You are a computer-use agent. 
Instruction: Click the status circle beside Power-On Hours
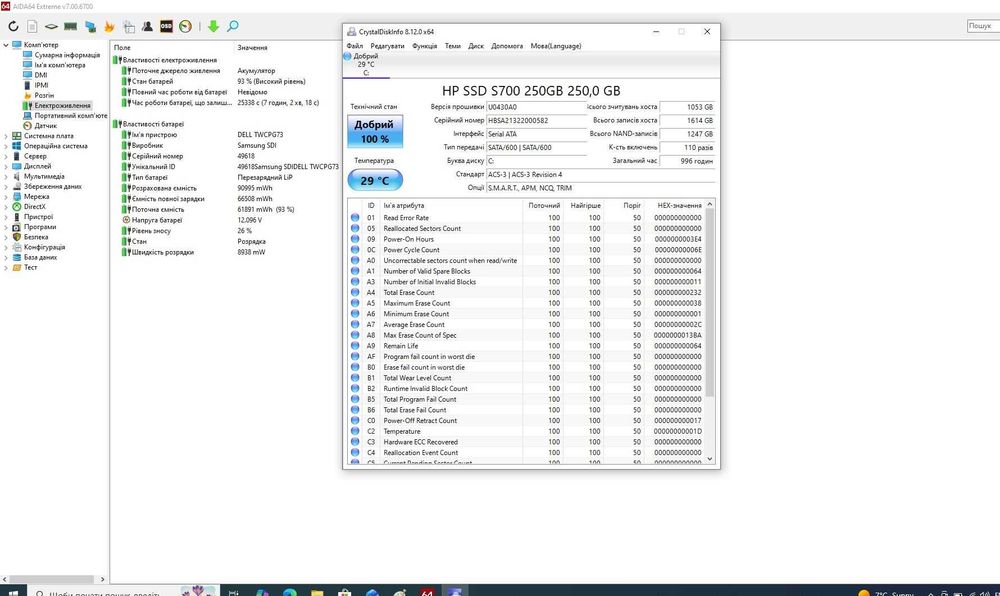click(355, 239)
